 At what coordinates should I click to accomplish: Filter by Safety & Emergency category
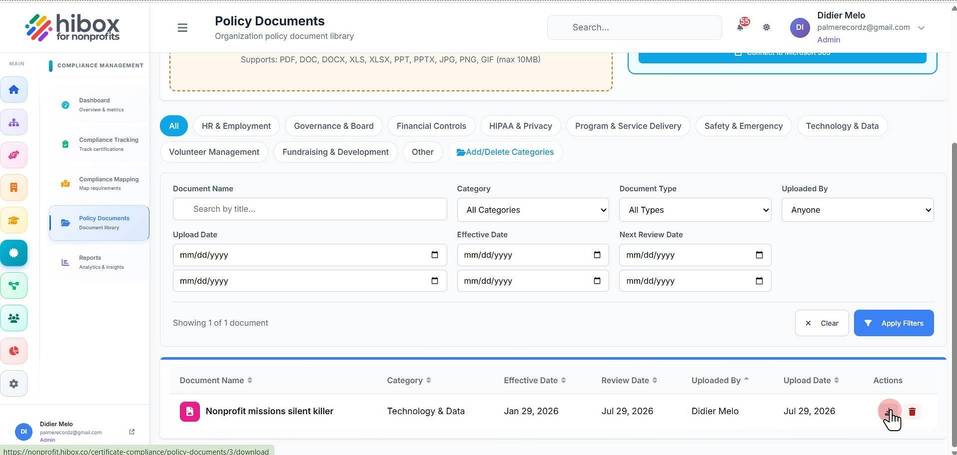click(x=743, y=126)
